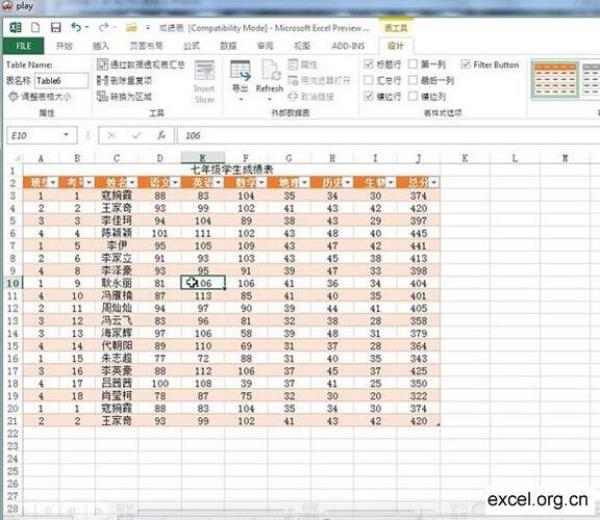600x520 pixels.
Task: Open the filter dropdown in column C header
Action: [132, 183]
